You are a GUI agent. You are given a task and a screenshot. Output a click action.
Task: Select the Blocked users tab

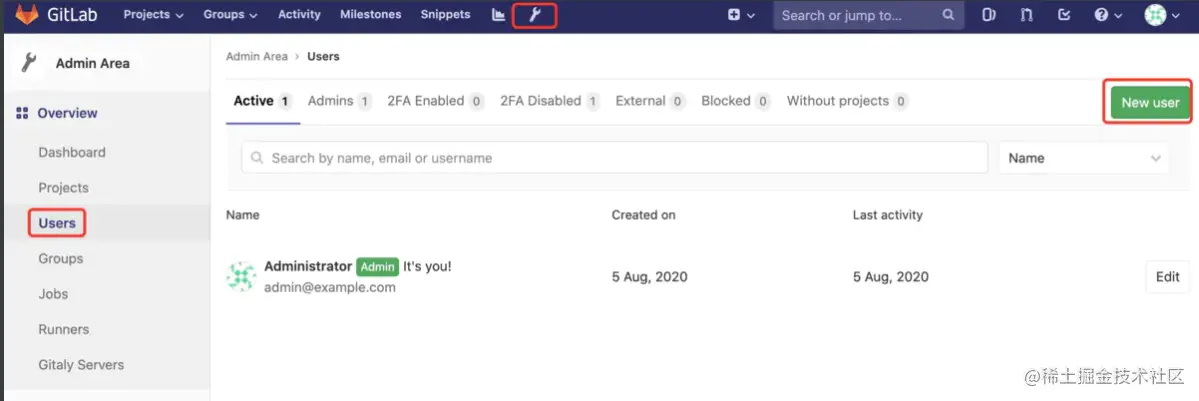[736, 101]
